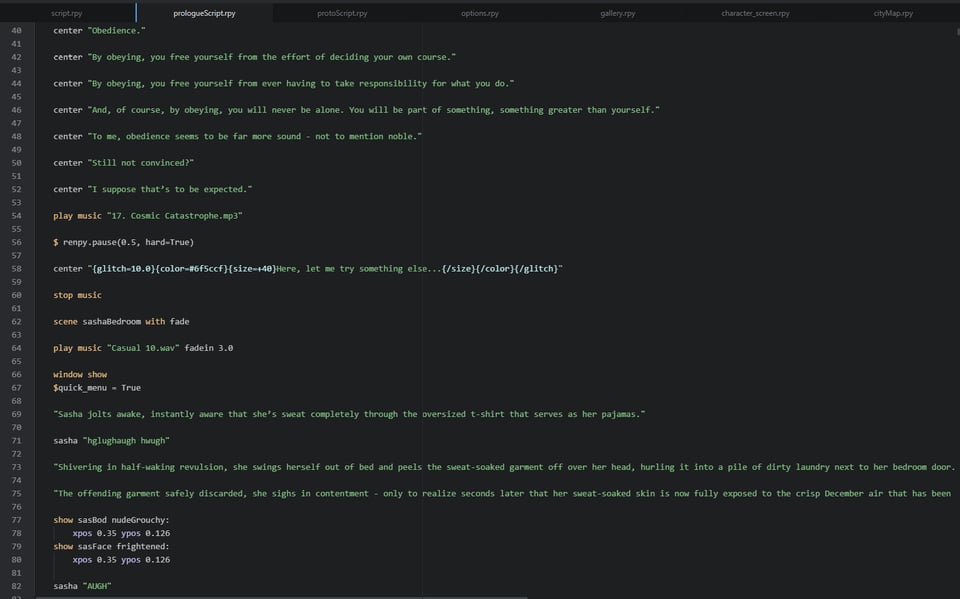
Task: Place cursor in the "hglughaugh hwugh" dialogue
Action: coord(128,440)
